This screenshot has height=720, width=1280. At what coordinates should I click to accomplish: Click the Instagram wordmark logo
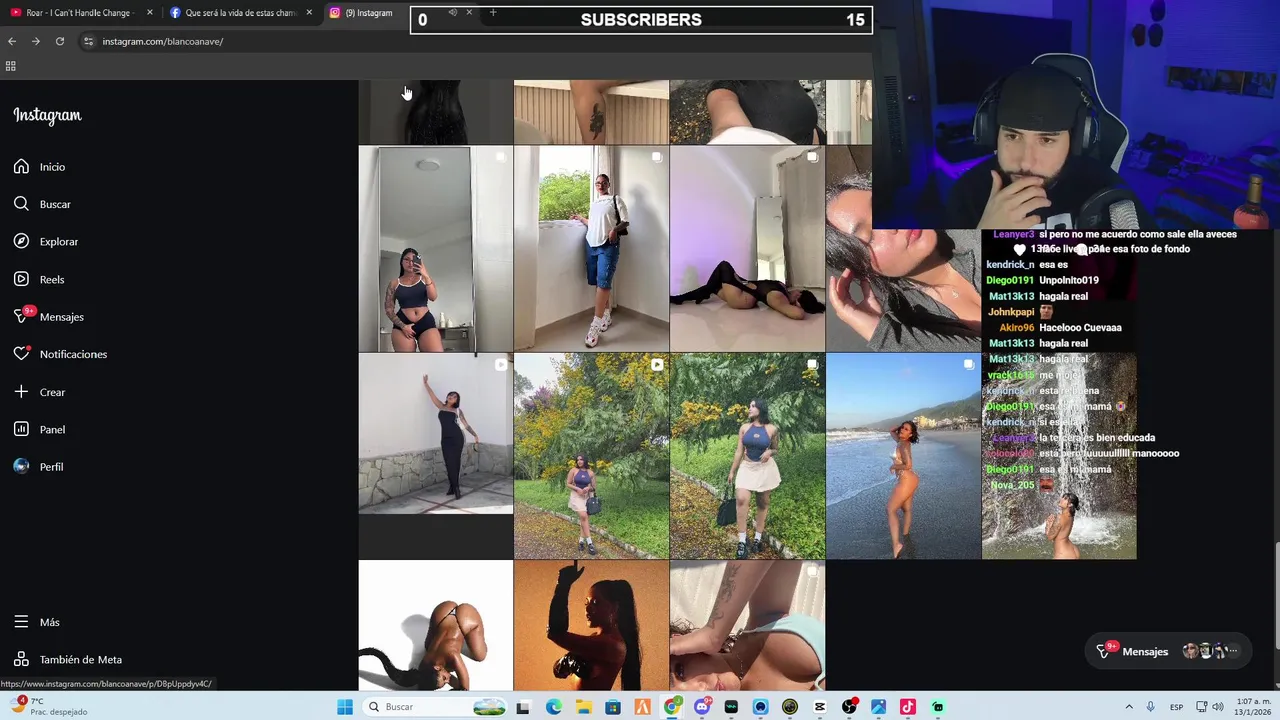coord(47,115)
